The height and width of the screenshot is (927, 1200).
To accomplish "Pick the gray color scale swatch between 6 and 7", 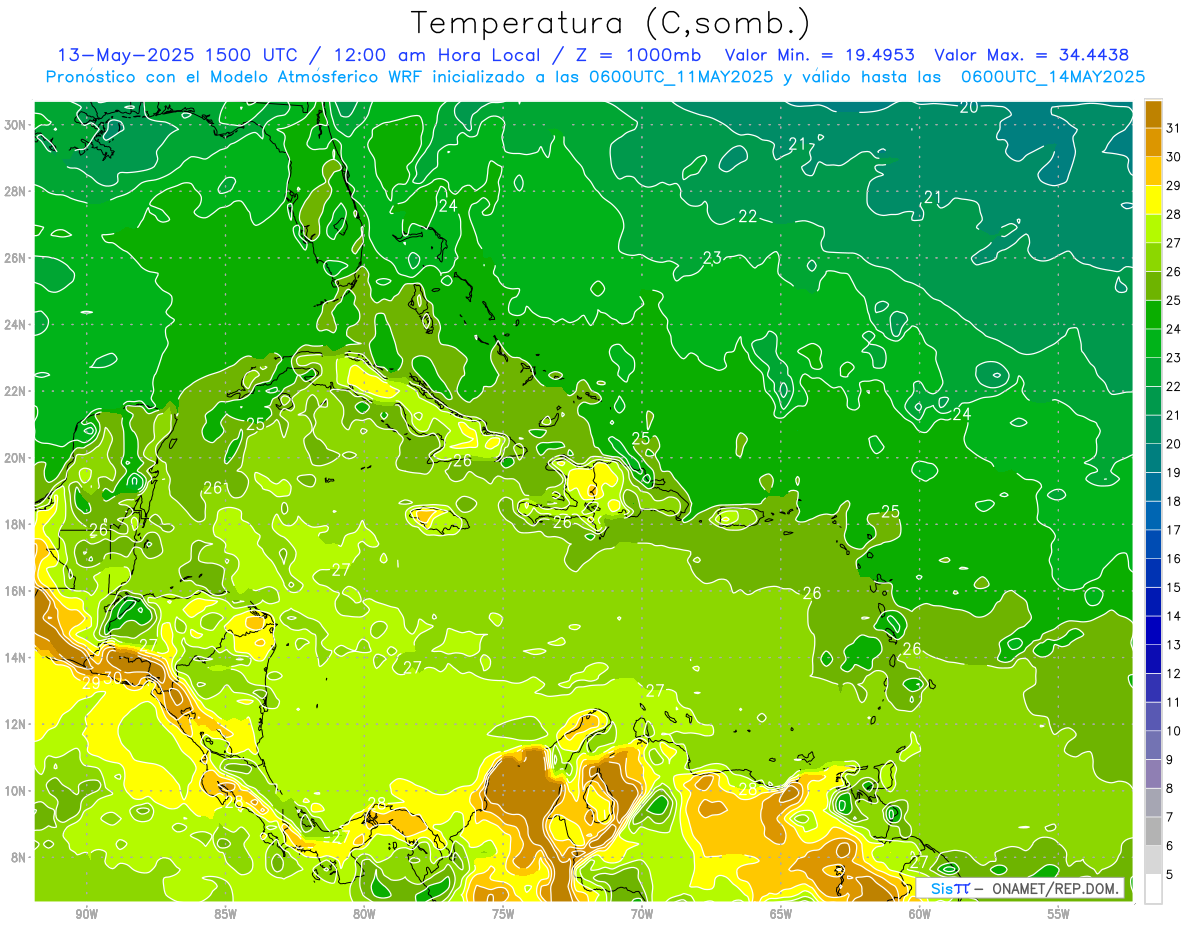I will [1153, 832].
